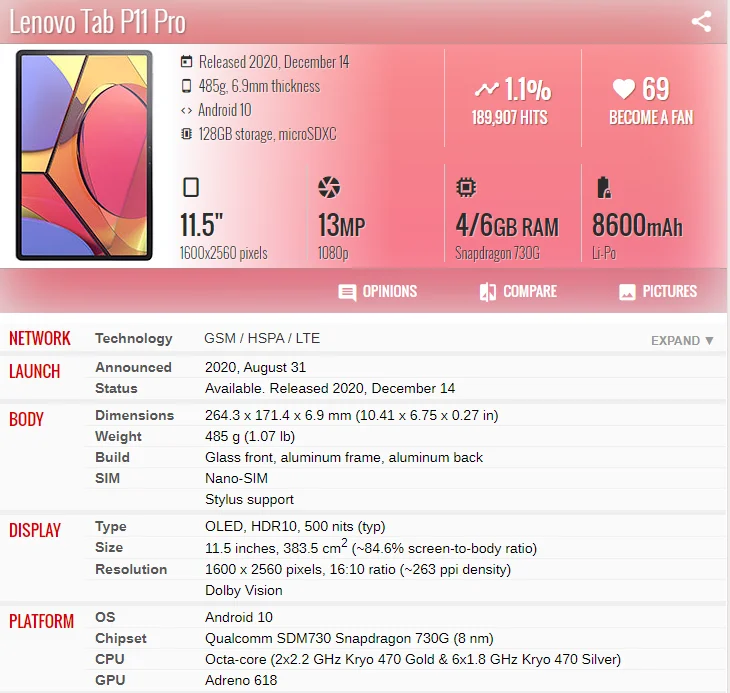Click the display Size label link
730x693 pixels.
pyautogui.click(x=109, y=547)
